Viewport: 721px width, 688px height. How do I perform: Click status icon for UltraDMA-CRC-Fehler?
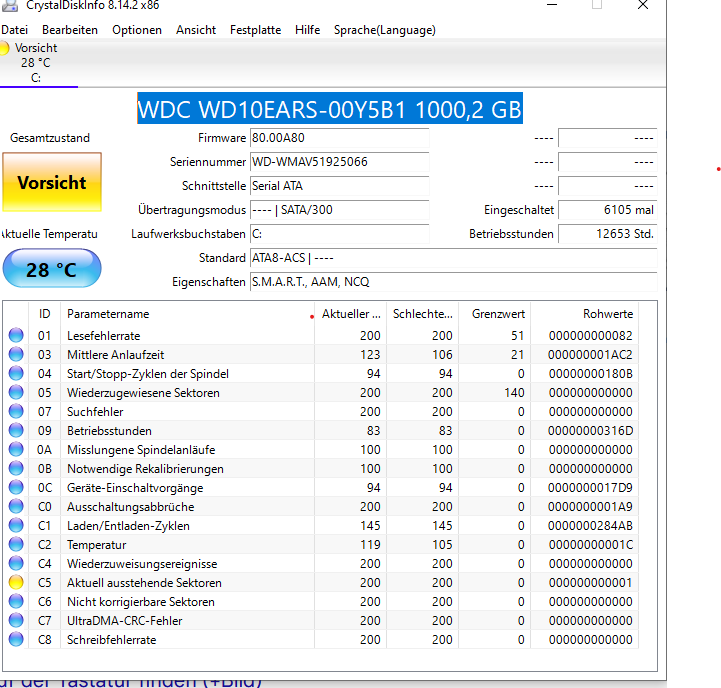coord(16,620)
